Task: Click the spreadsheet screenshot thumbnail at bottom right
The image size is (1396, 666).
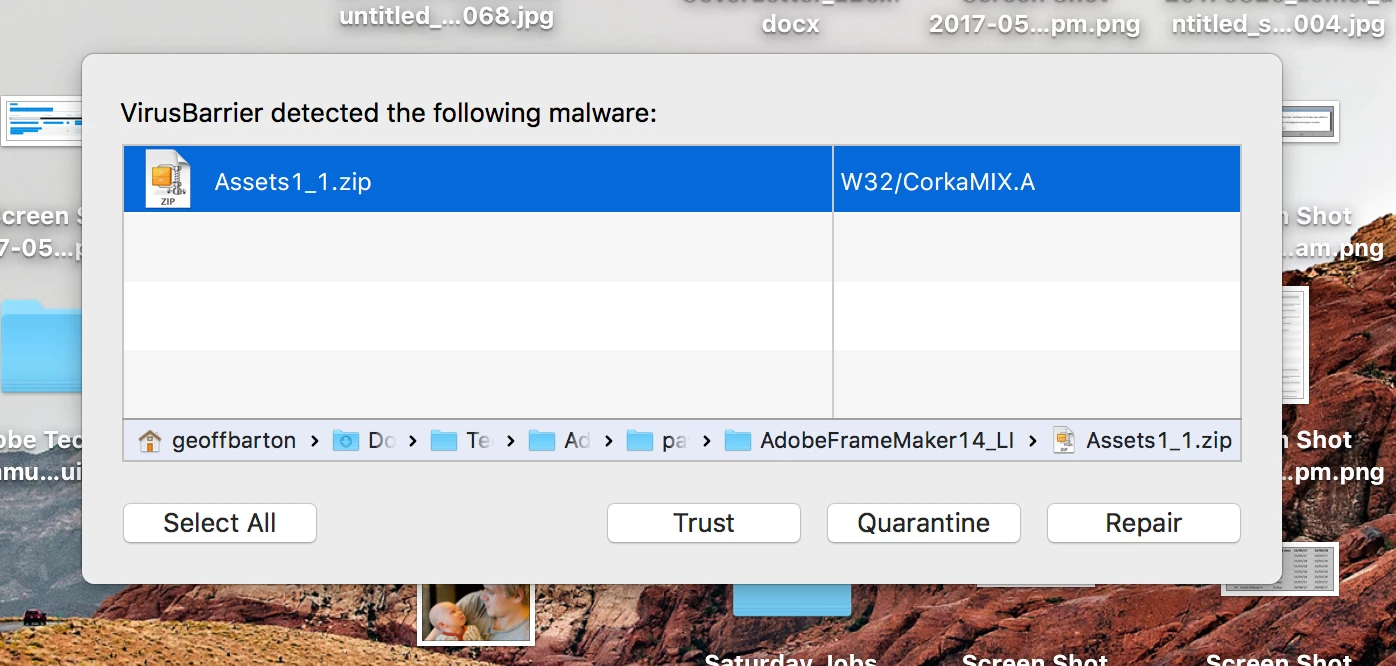Action: pos(1280,569)
